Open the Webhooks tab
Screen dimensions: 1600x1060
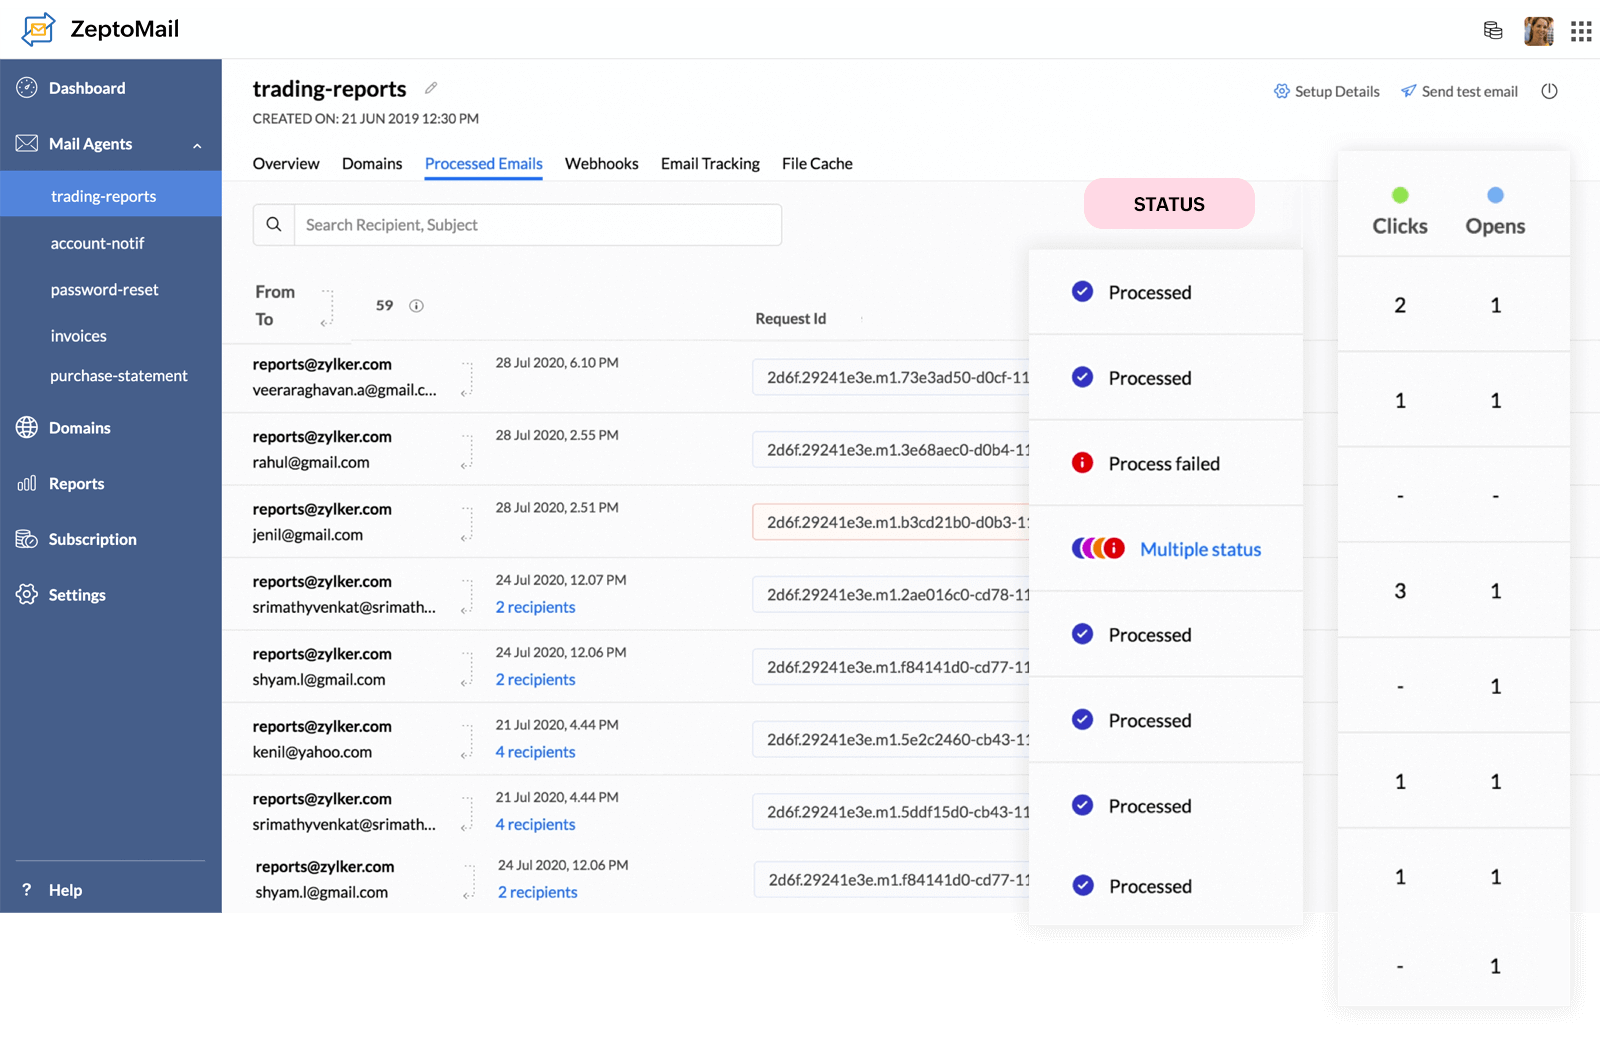(x=601, y=164)
